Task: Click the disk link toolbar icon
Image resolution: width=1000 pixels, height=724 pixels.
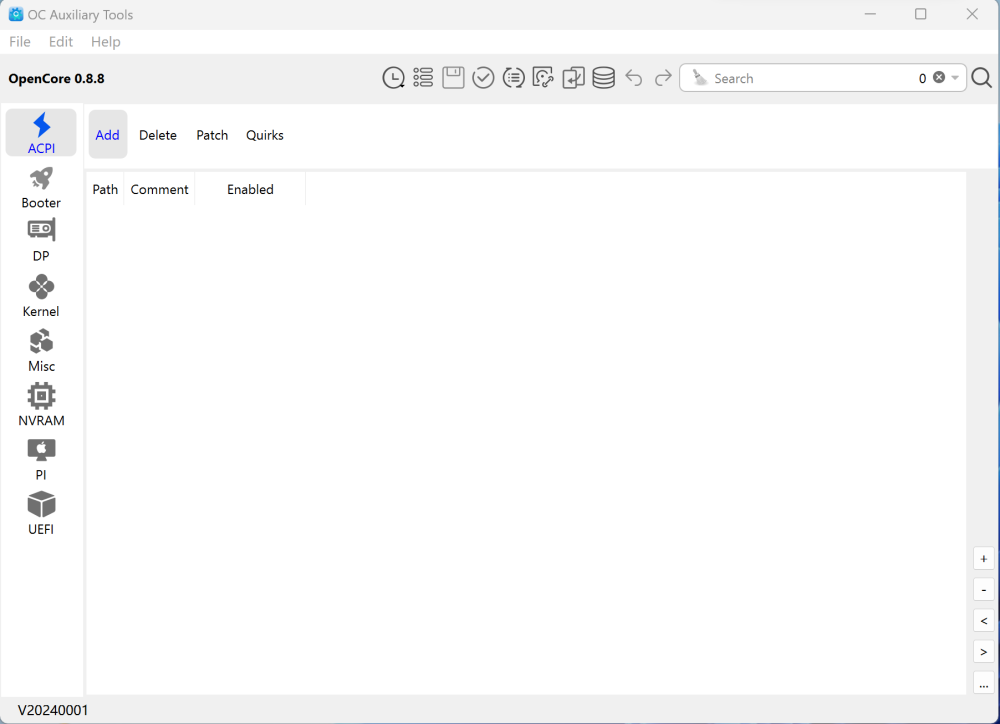Action: point(543,78)
